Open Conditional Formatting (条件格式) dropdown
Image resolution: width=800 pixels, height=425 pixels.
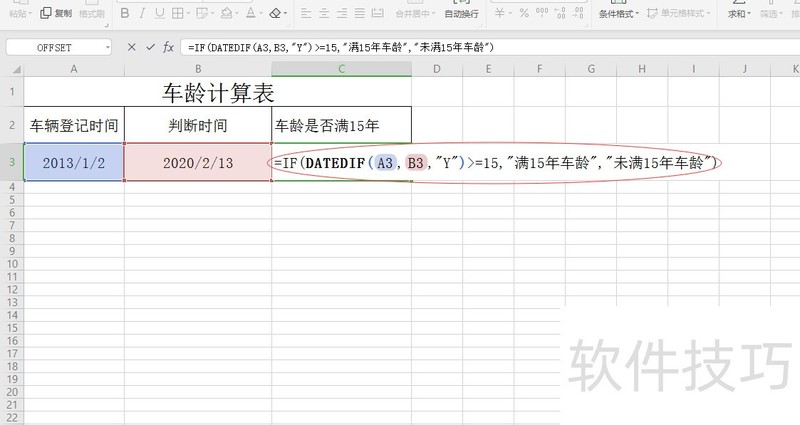(x=618, y=14)
